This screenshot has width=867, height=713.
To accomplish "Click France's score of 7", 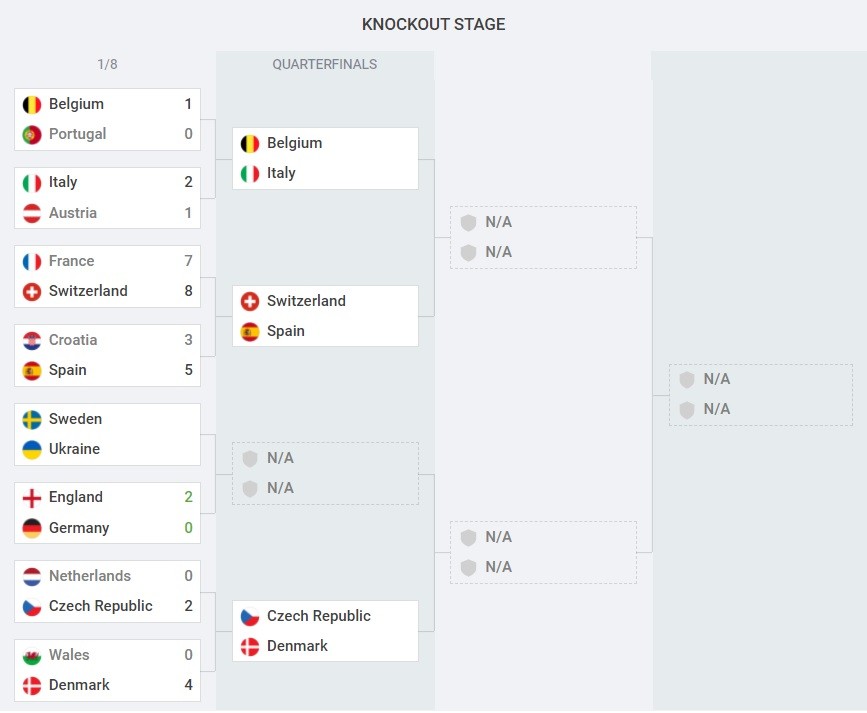I will pos(188,261).
